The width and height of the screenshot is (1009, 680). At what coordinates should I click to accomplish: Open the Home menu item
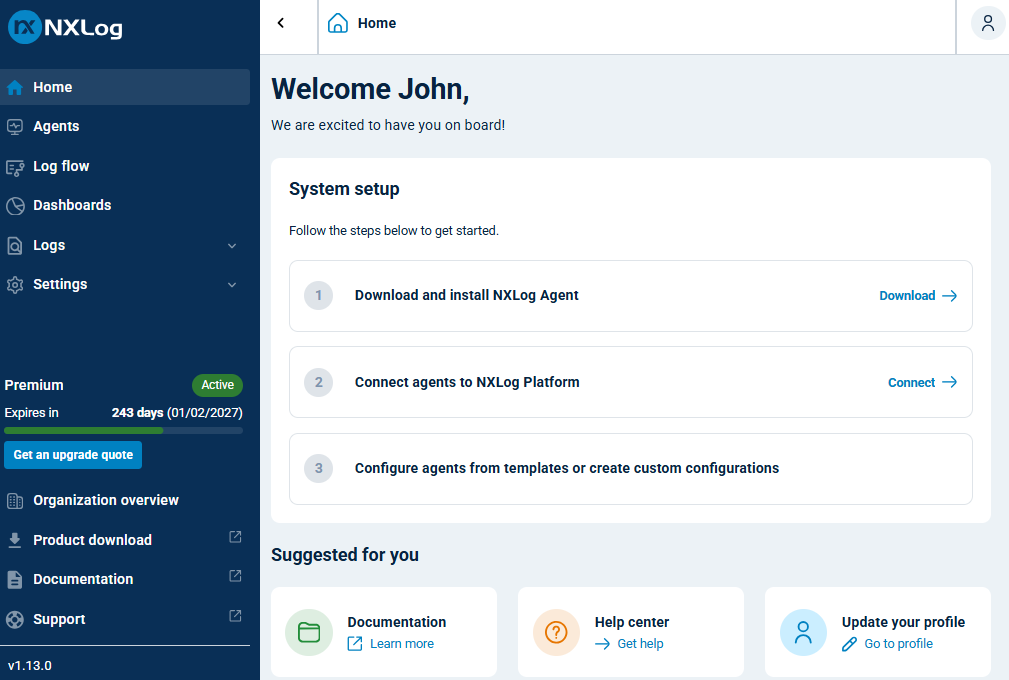point(125,87)
